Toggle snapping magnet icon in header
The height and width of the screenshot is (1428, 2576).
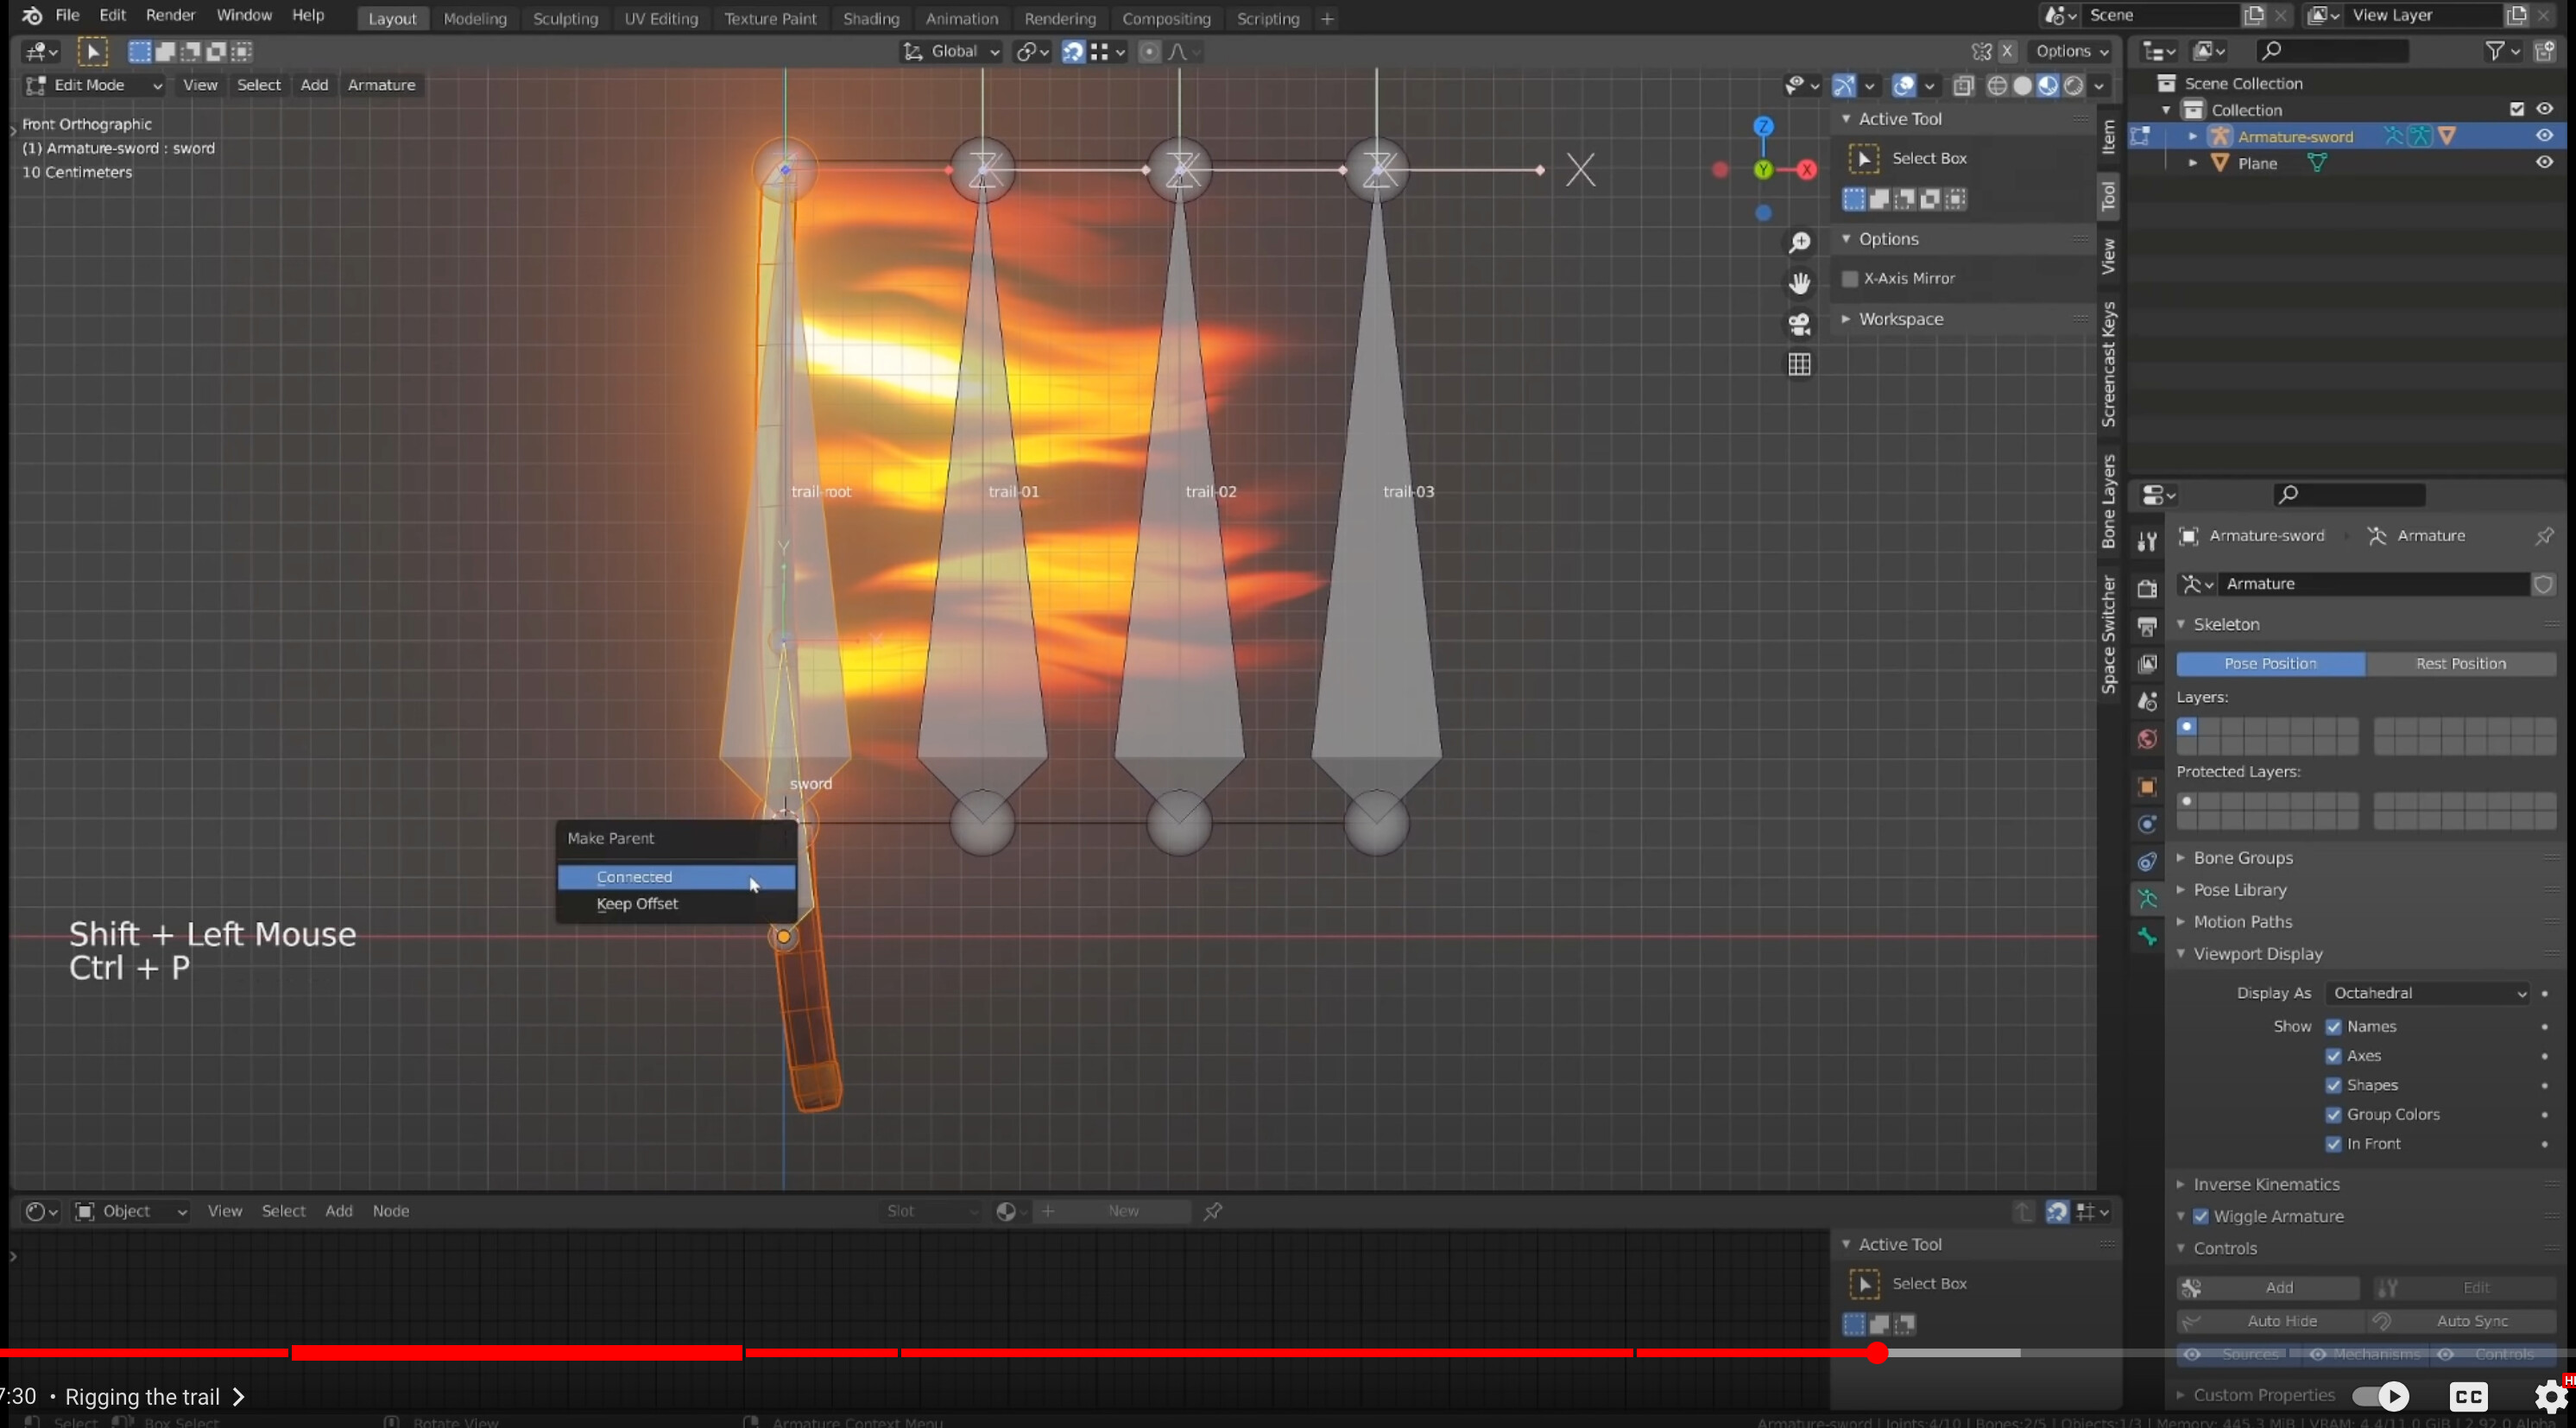(1073, 52)
